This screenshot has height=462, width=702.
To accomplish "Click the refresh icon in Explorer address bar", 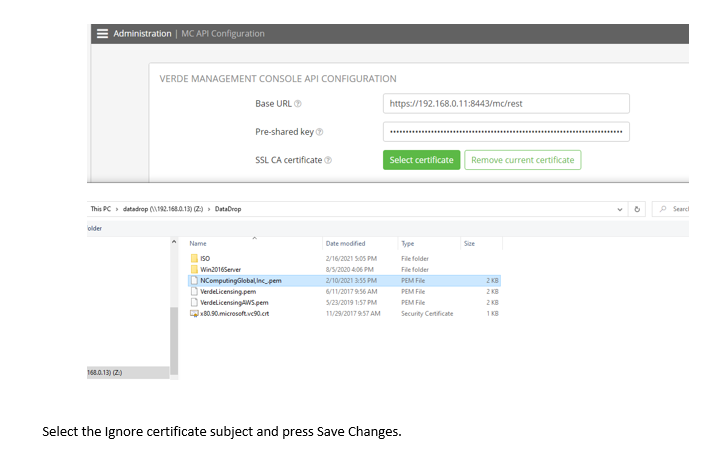I will (x=637, y=209).
